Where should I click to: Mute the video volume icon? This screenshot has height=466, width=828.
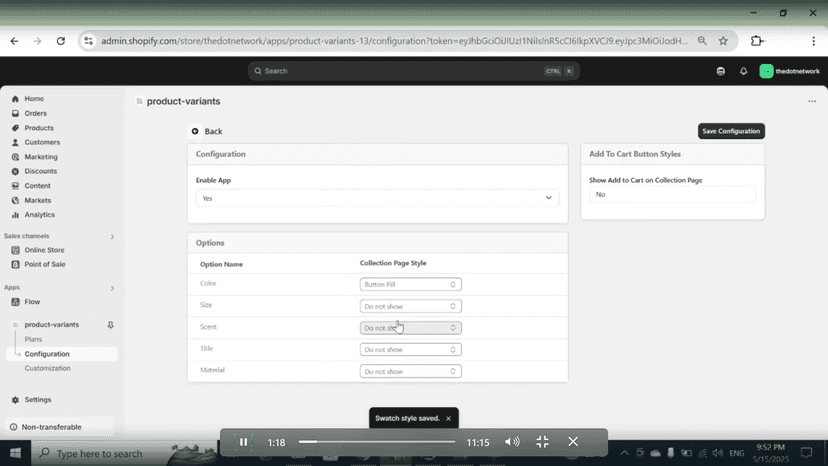click(512, 442)
